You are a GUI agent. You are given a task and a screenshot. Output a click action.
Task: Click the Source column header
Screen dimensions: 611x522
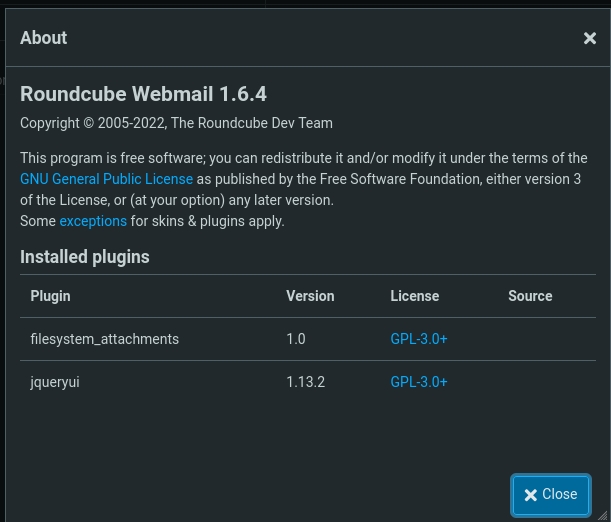530,296
